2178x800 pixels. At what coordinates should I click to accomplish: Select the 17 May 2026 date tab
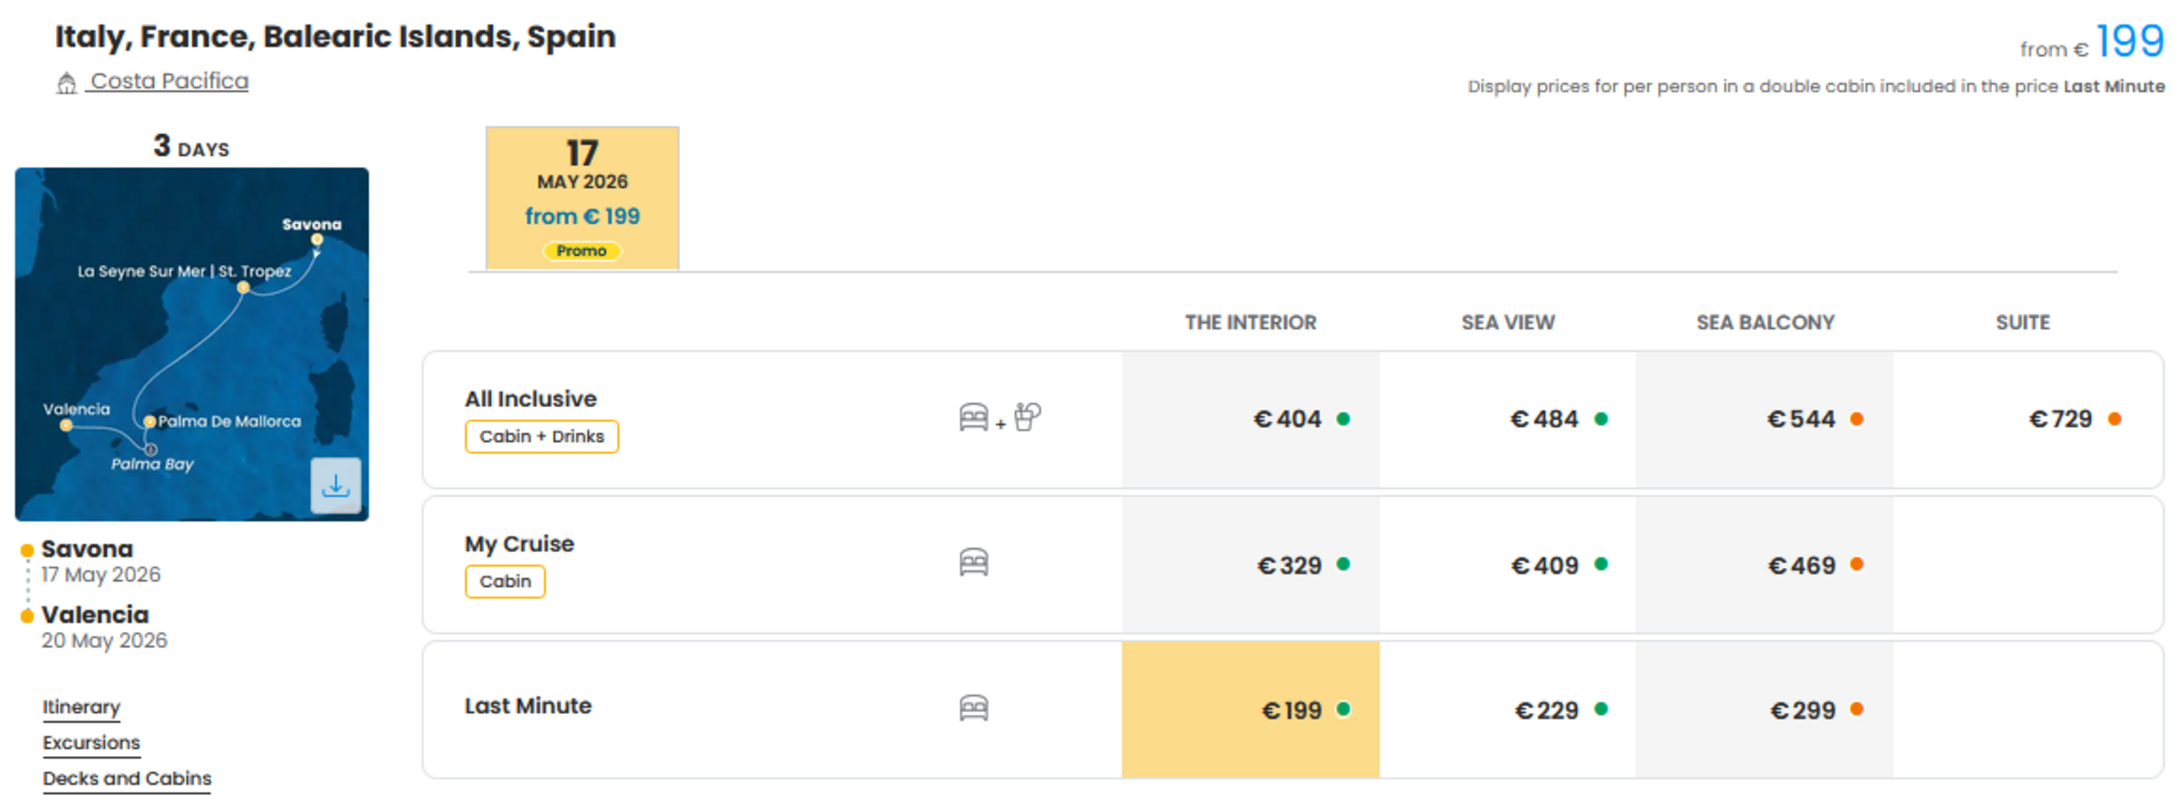582,198
